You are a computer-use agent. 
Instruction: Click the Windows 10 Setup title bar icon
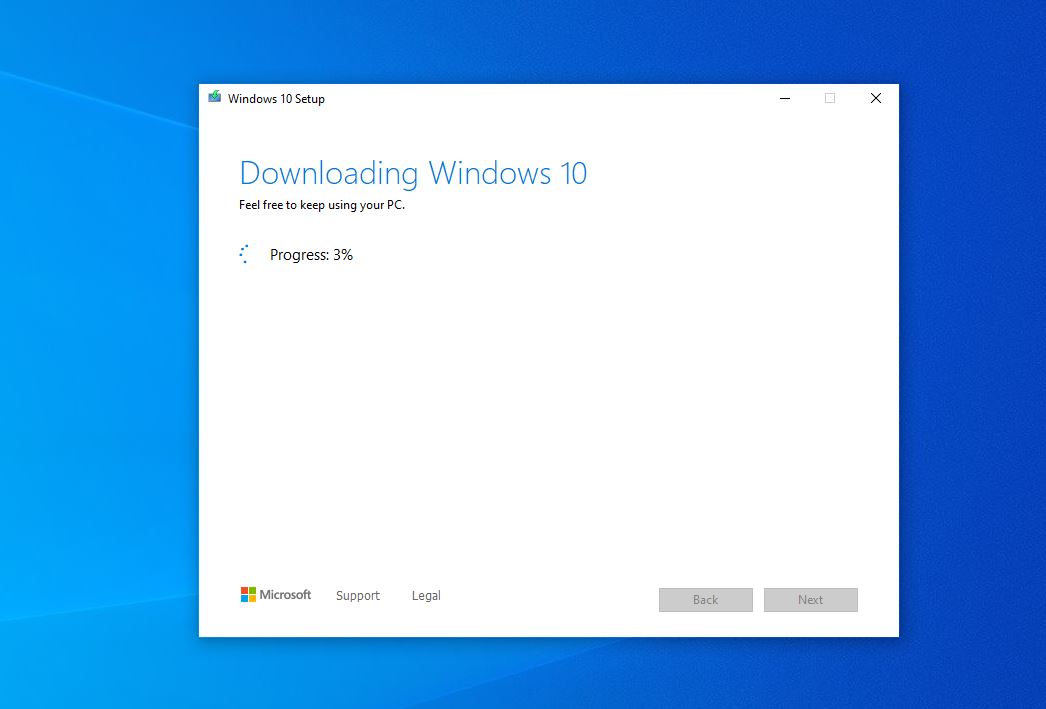213,97
